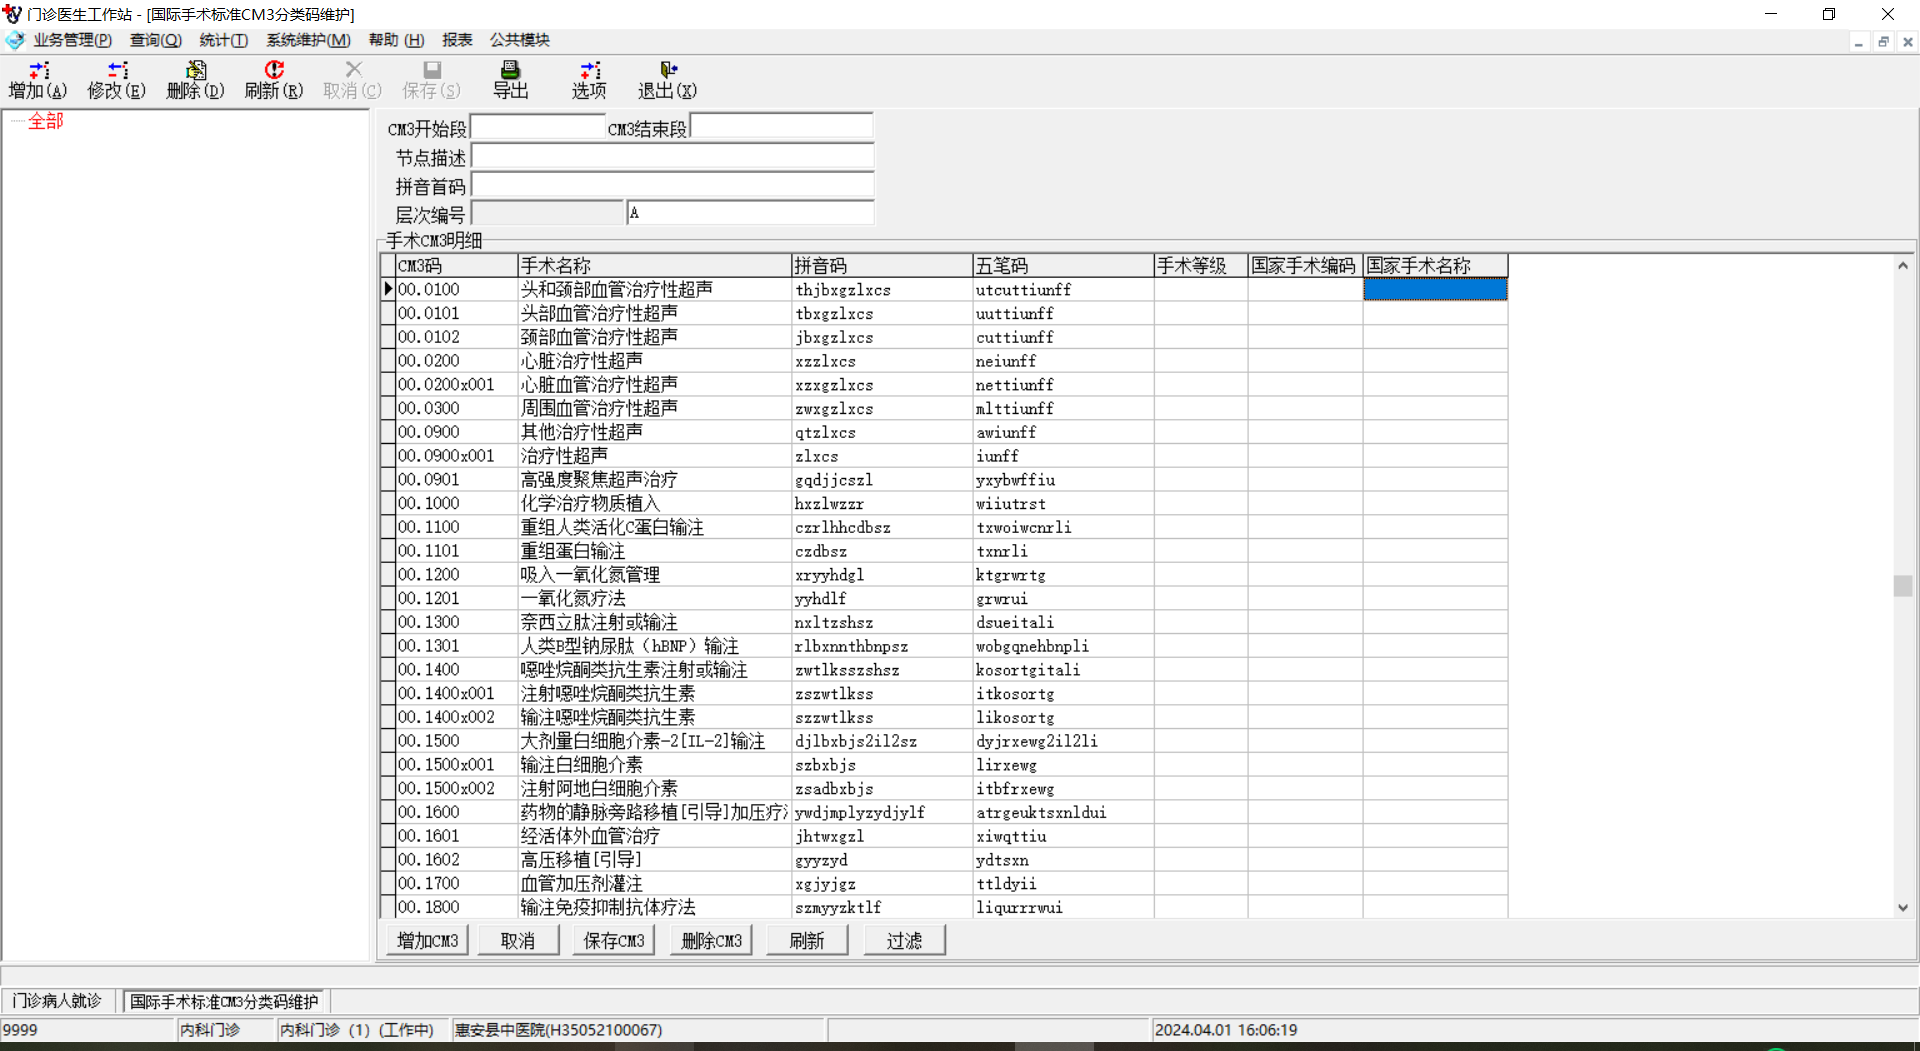Click the cell 高强度聚焦超声治疗

click(x=654, y=480)
